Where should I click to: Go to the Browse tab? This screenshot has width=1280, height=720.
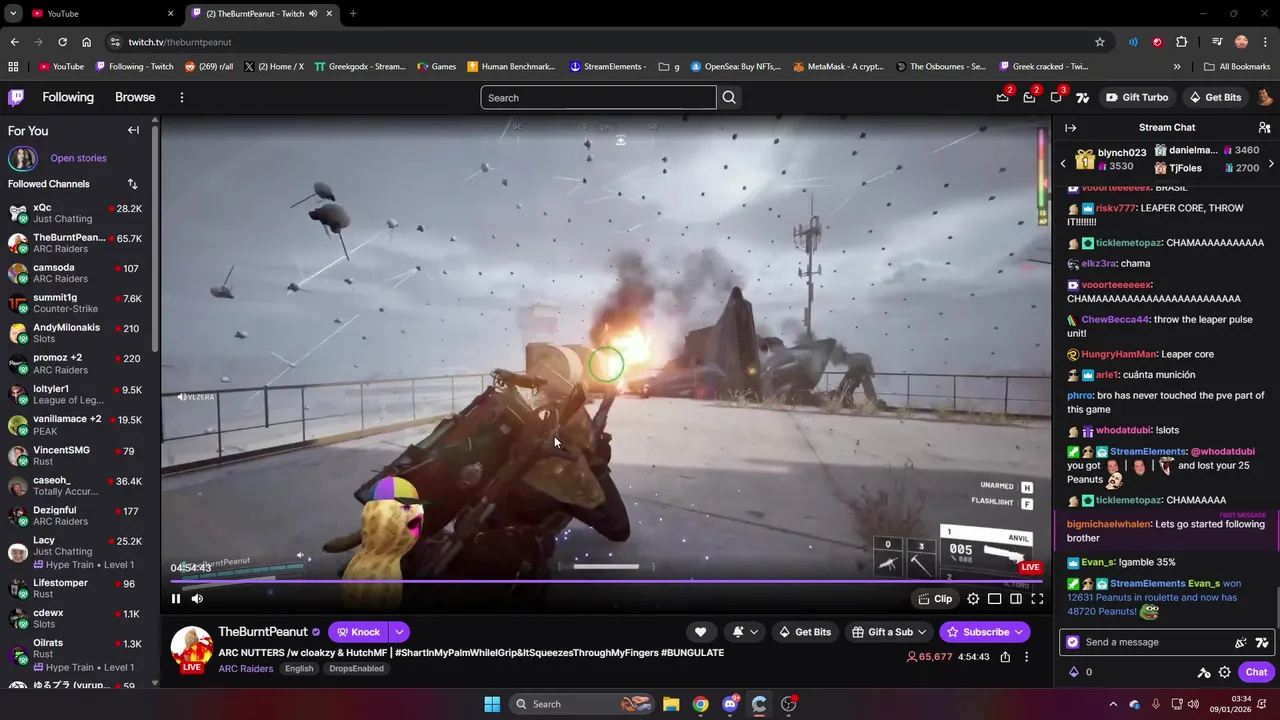(135, 97)
